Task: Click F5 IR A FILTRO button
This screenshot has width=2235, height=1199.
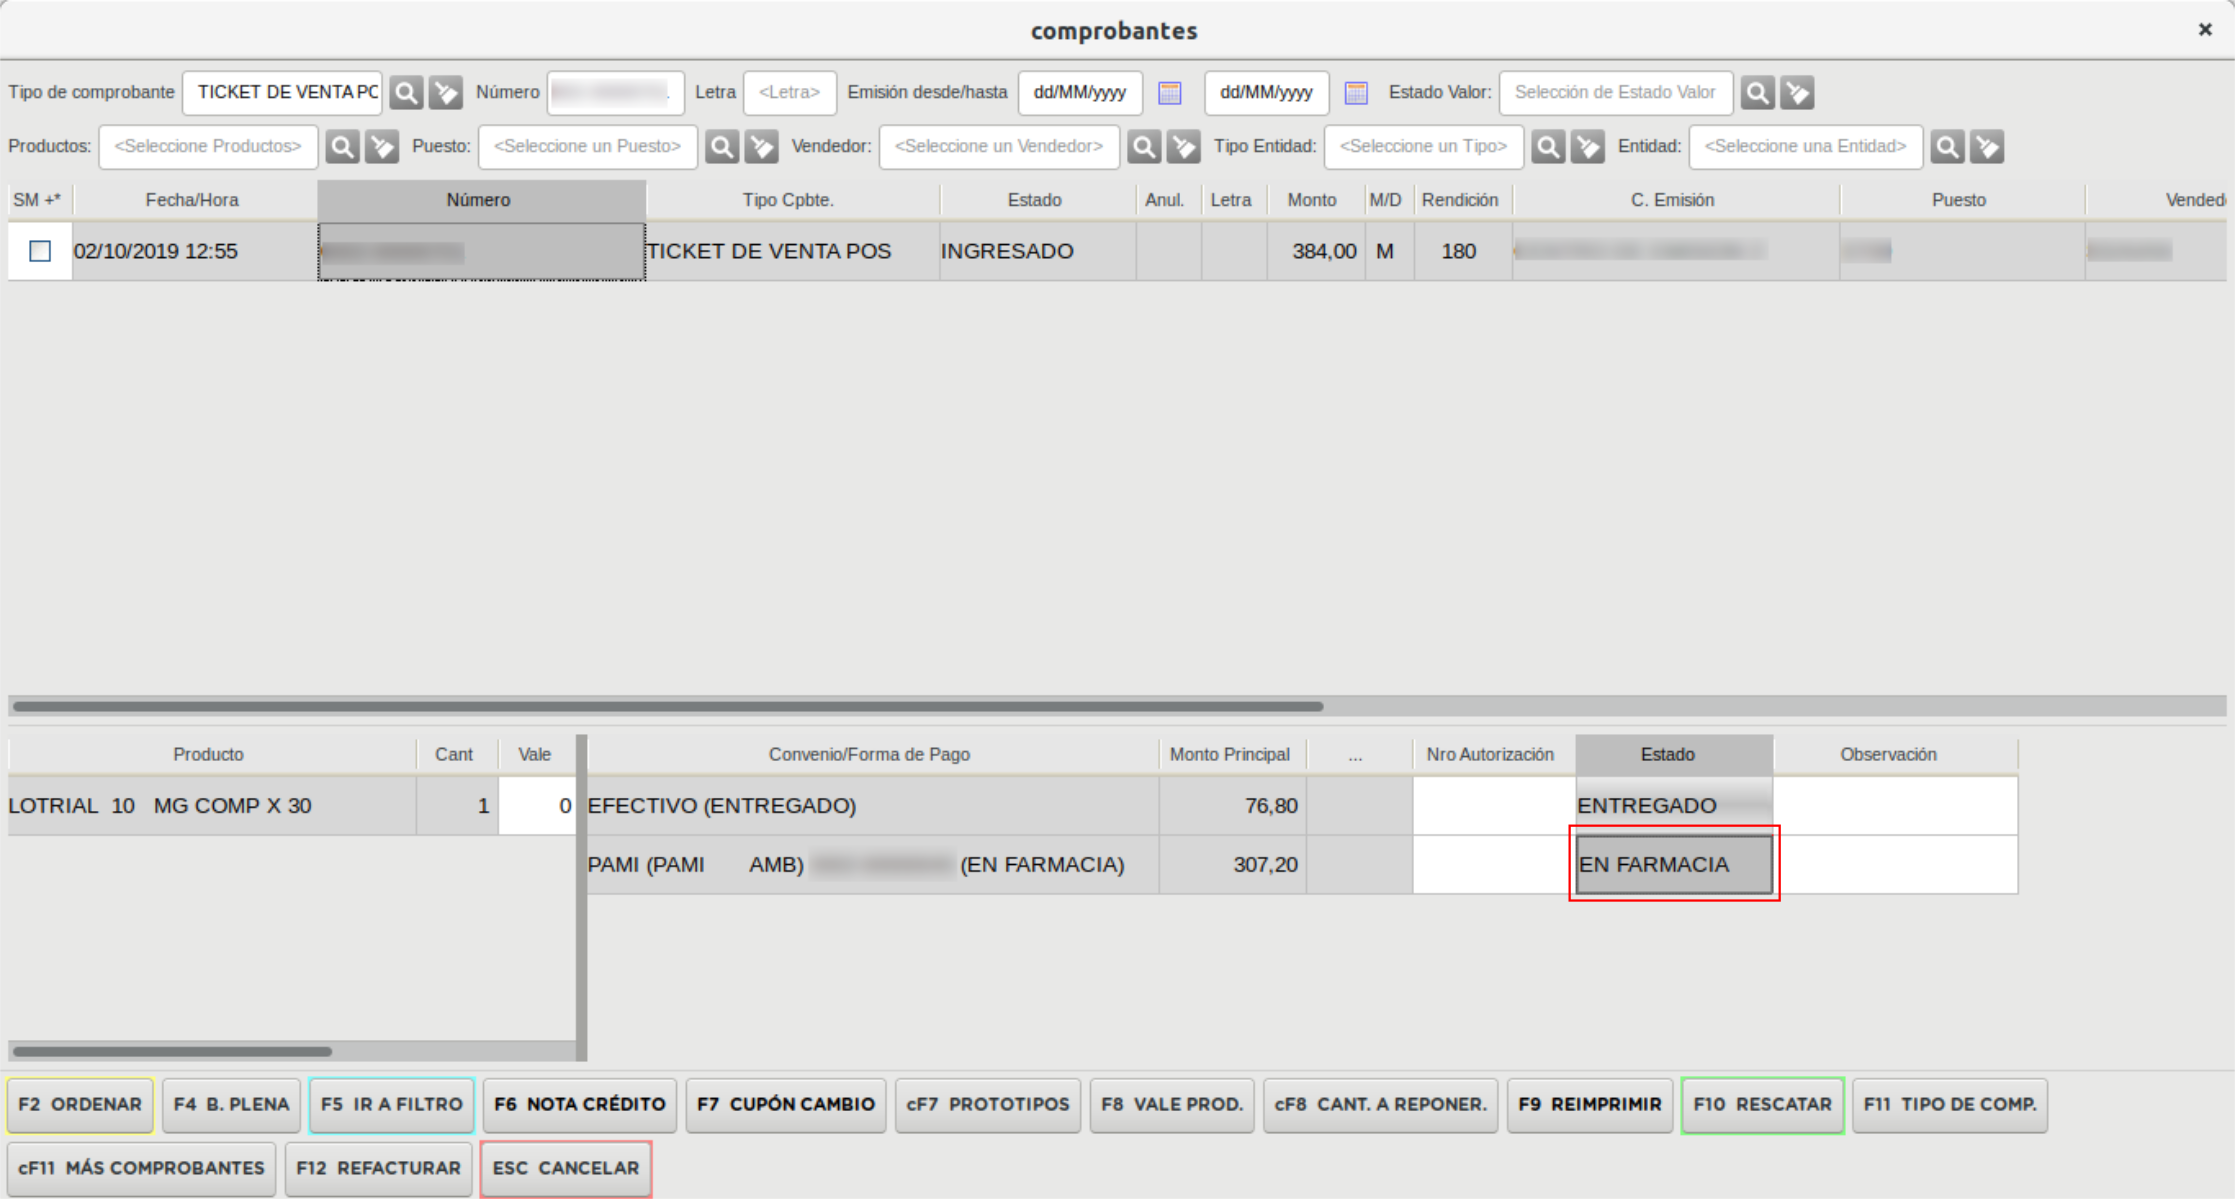Action: pos(392,1105)
